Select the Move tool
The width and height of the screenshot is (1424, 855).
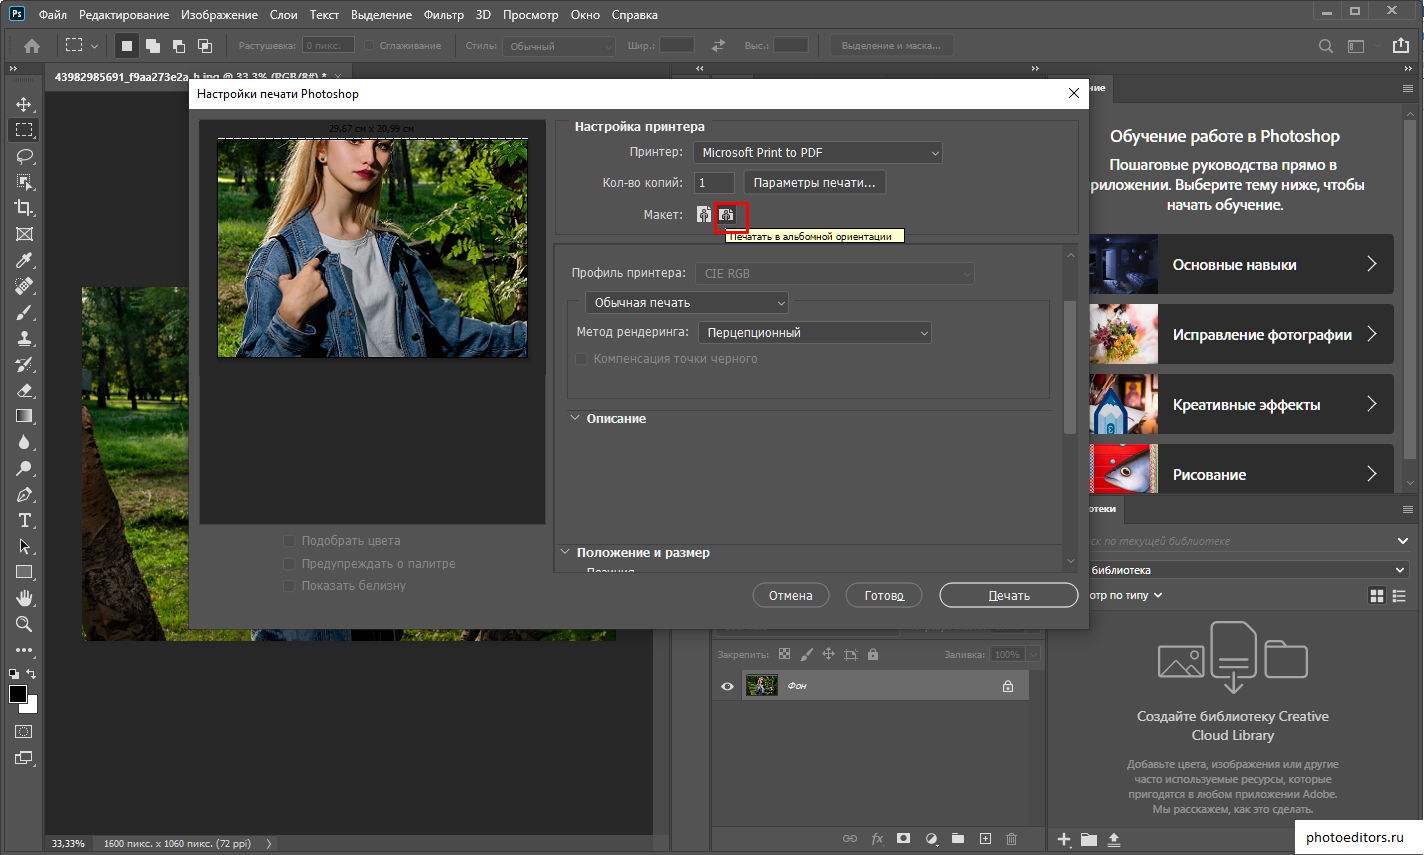(x=24, y=104)
